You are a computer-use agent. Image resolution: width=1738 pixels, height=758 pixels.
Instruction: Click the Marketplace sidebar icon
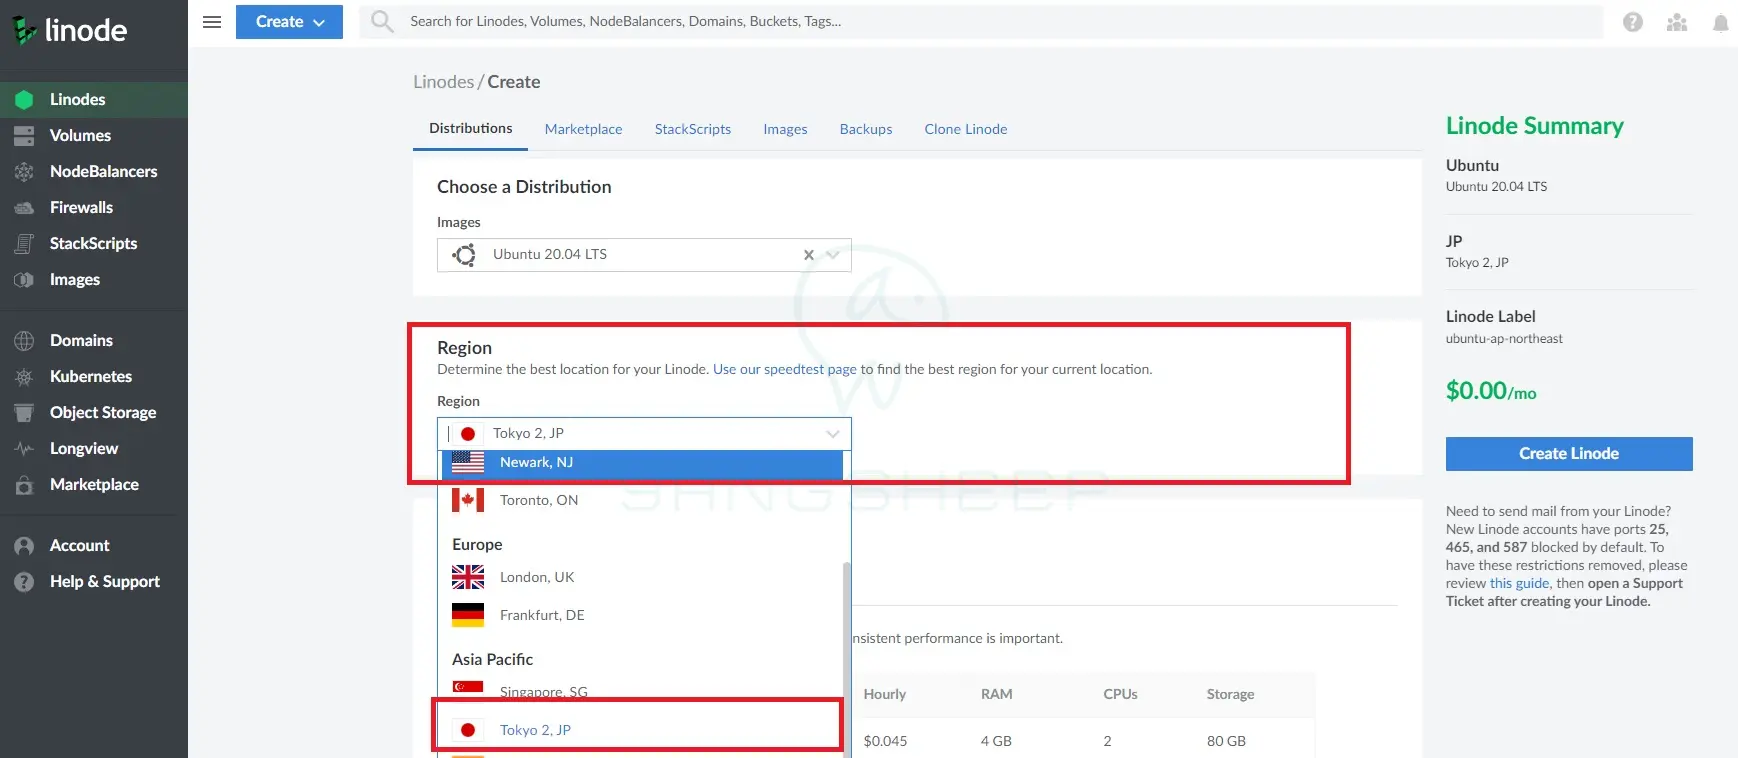tap(24, 485)
